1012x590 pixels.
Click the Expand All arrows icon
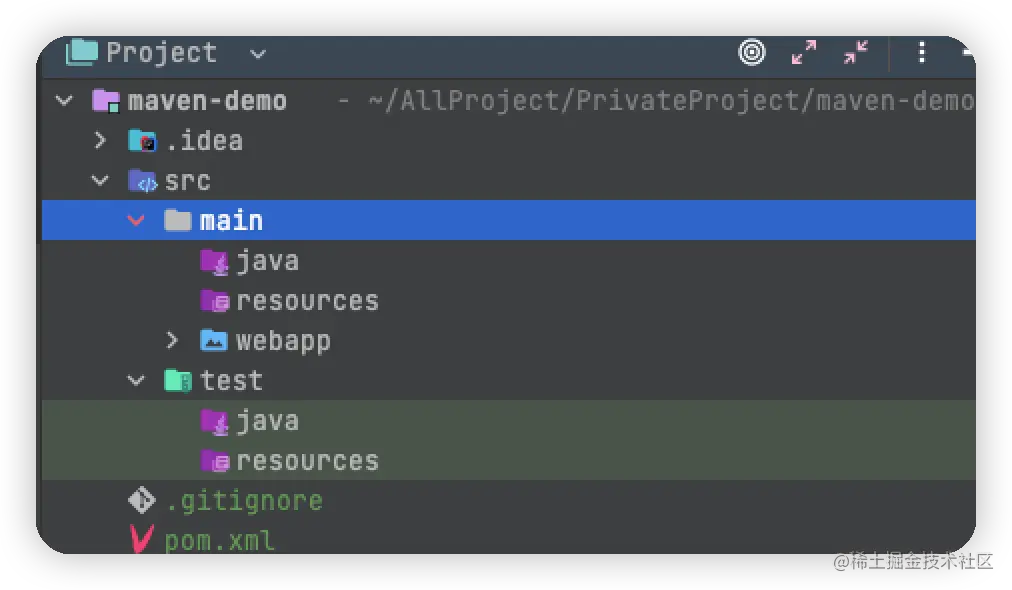coord(804,52)
